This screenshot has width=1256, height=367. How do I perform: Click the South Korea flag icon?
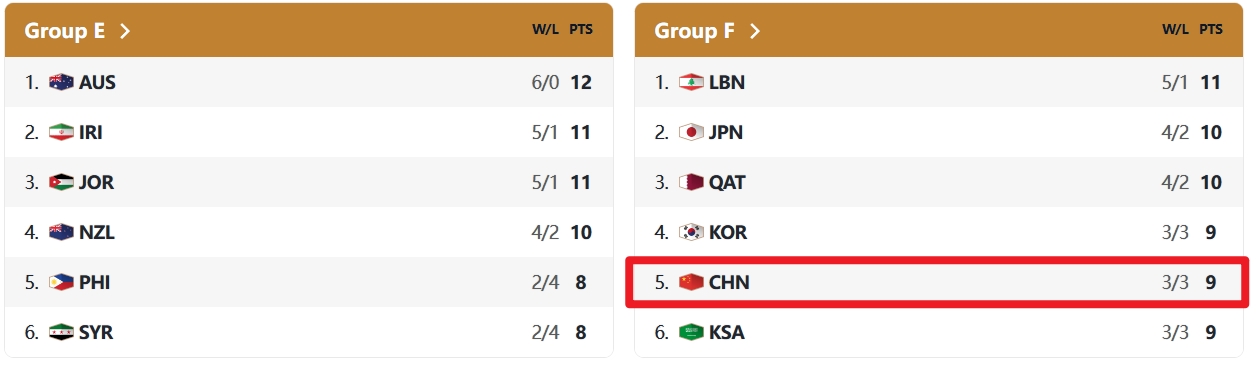tap(691, 232)
